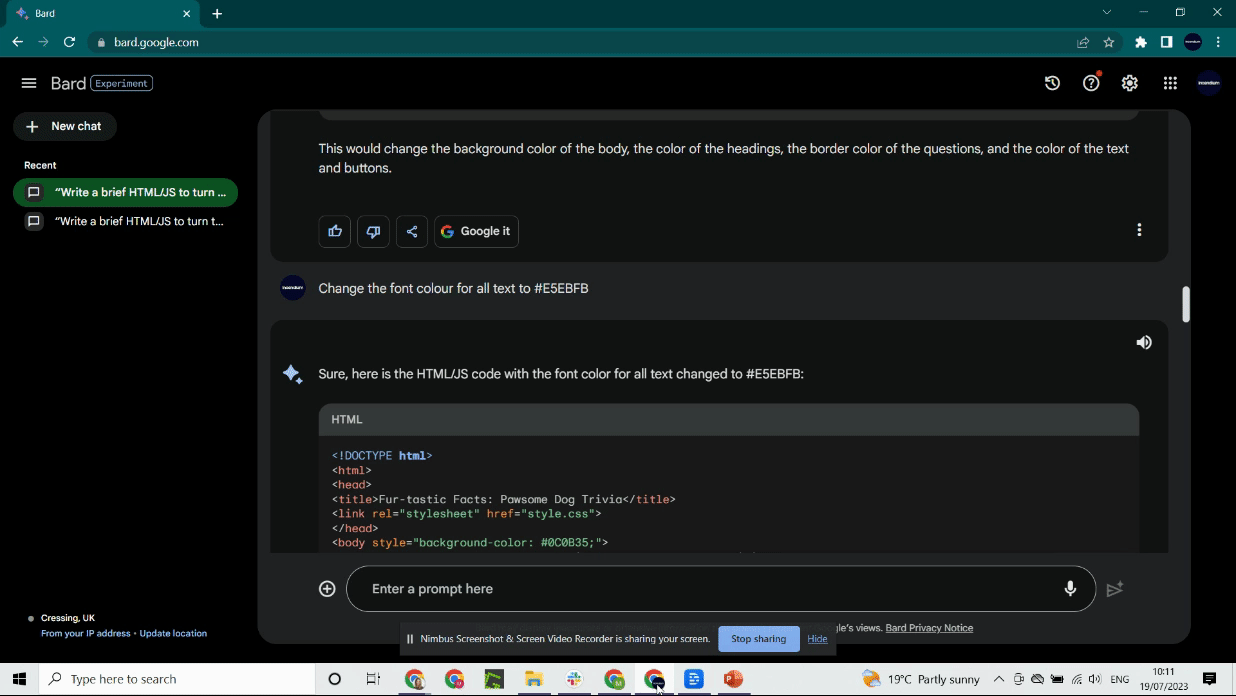
Task: Click the share this page icon in address bar
Action: tap(1083, 42)
